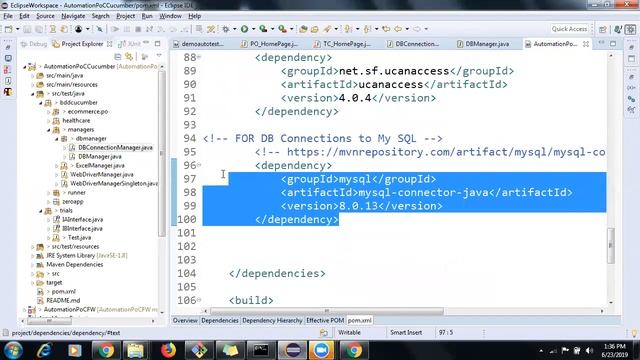This screenshot has width=640, height=360.
Task: Fold the dependency block at line 96
Action: pyautogui.click(x=199, y=165)
